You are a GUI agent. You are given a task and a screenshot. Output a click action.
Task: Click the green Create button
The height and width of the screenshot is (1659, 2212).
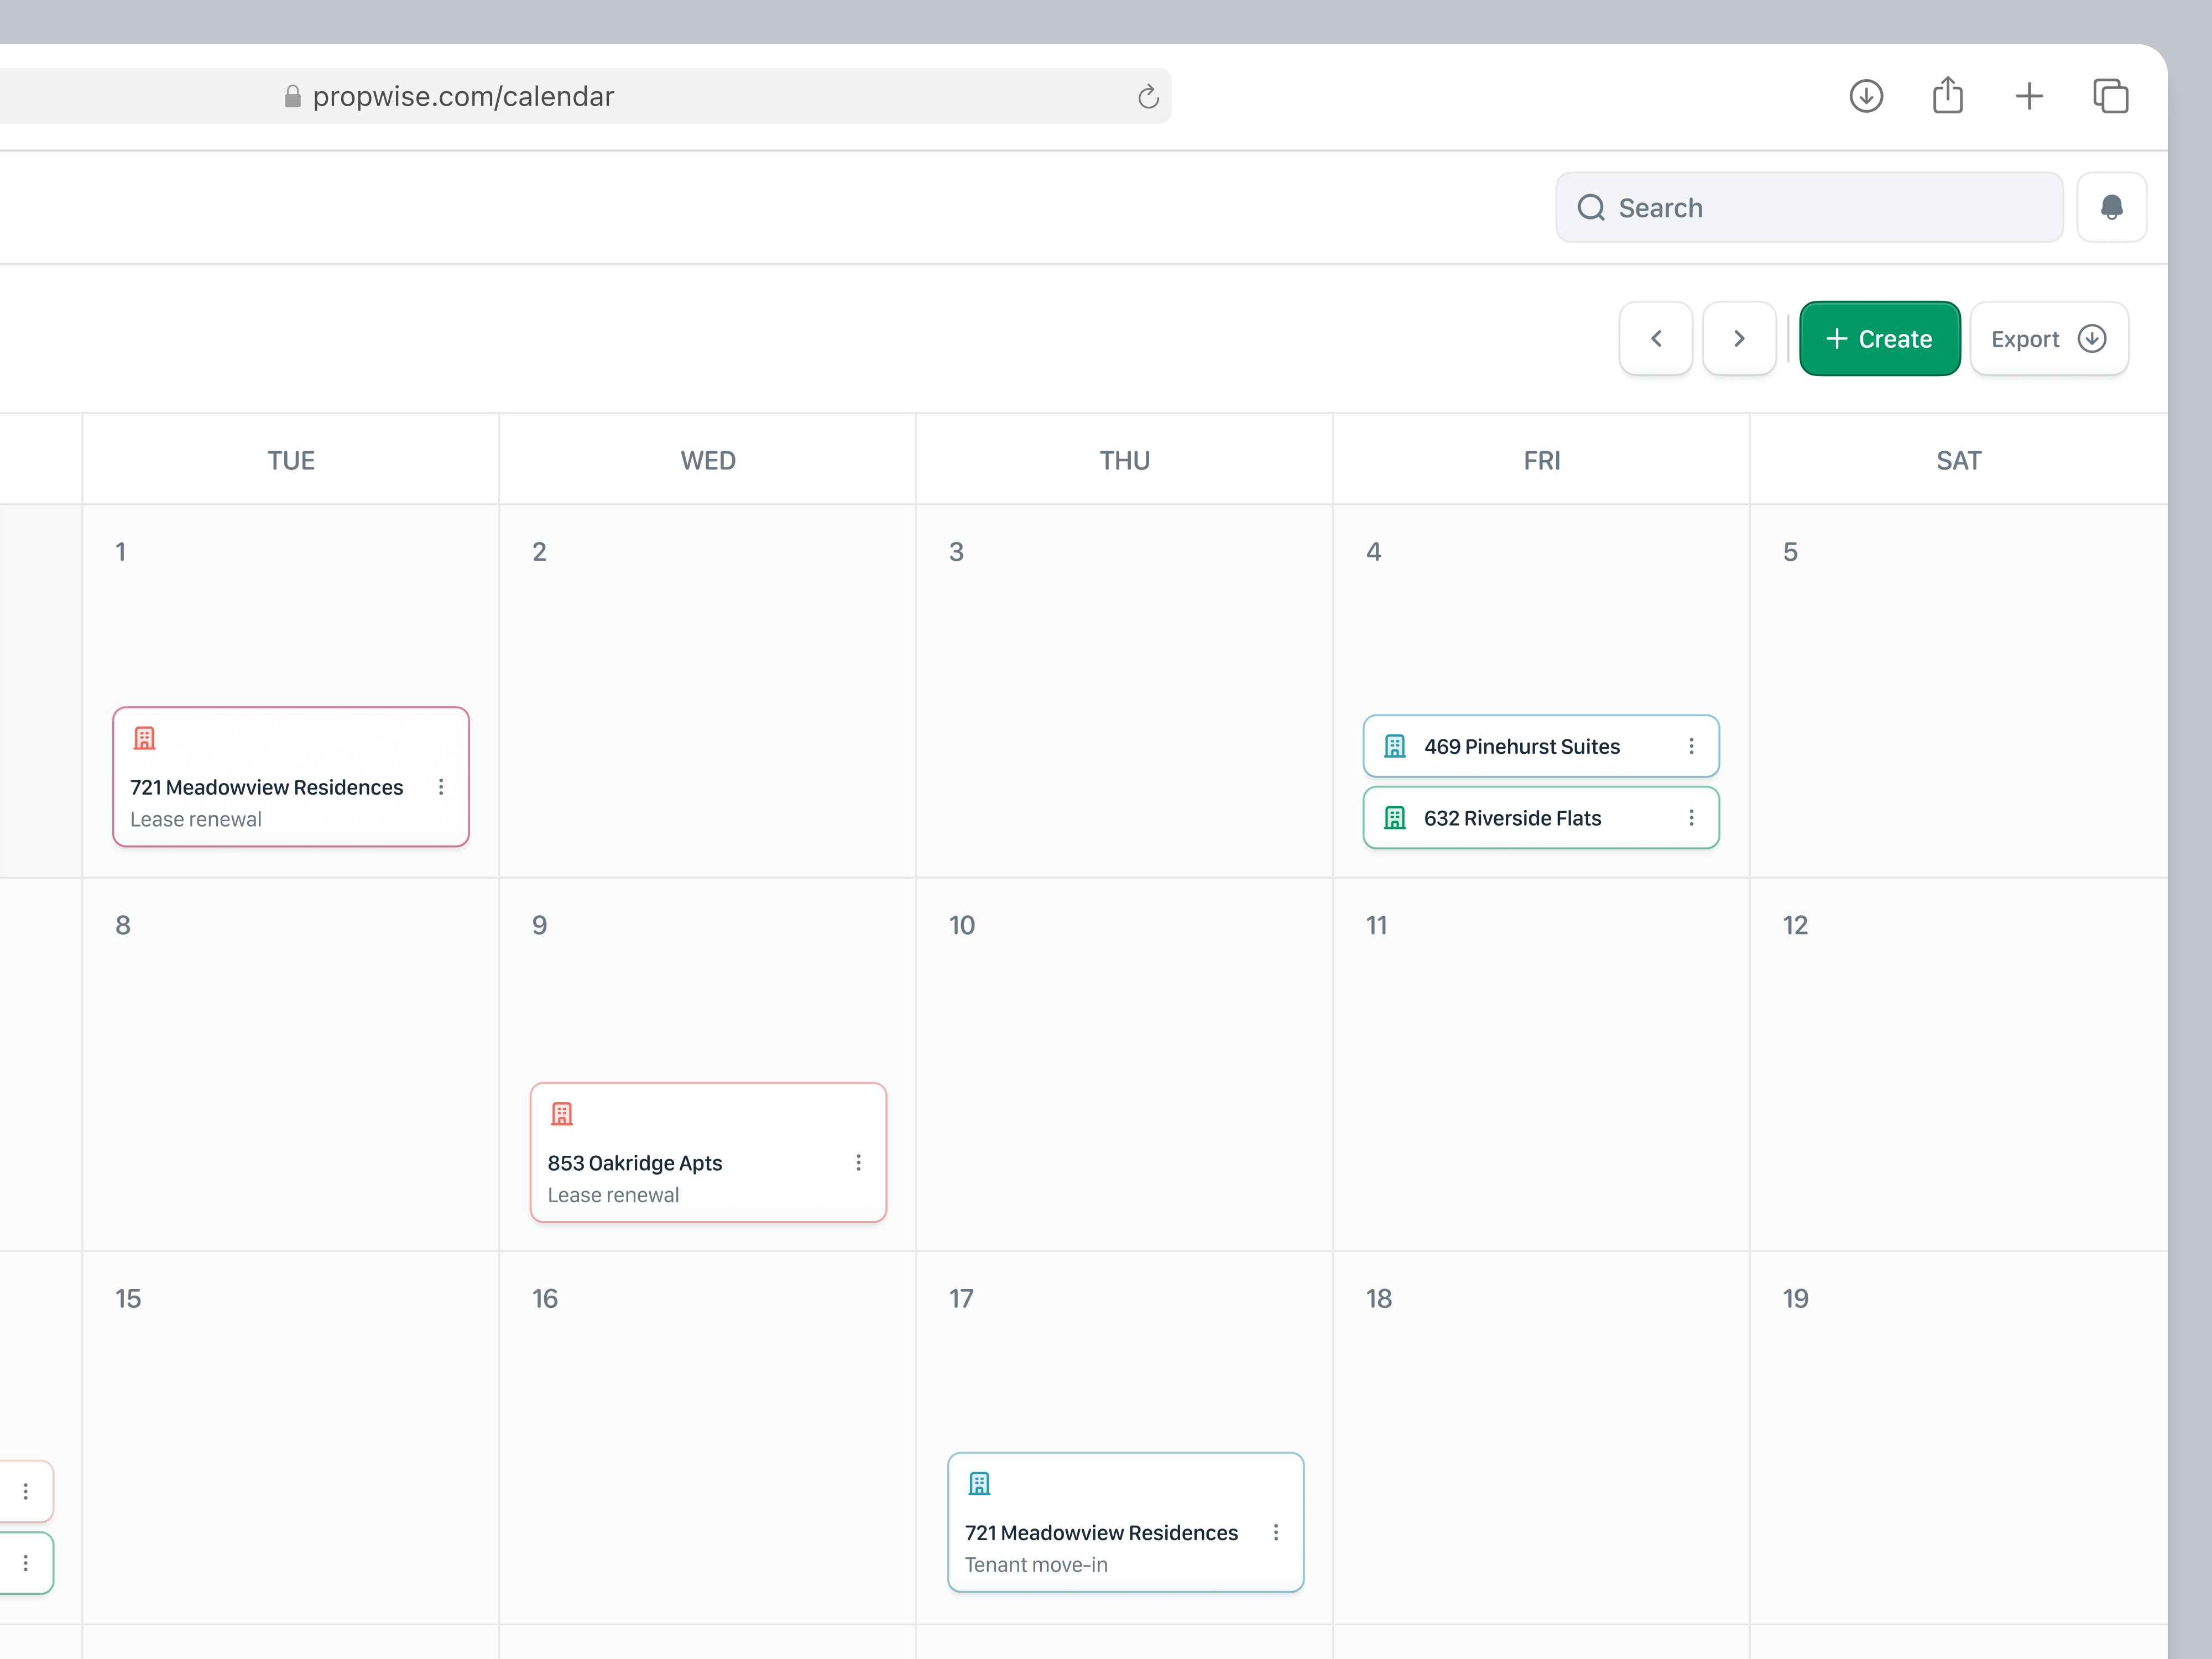point(1879,339)
